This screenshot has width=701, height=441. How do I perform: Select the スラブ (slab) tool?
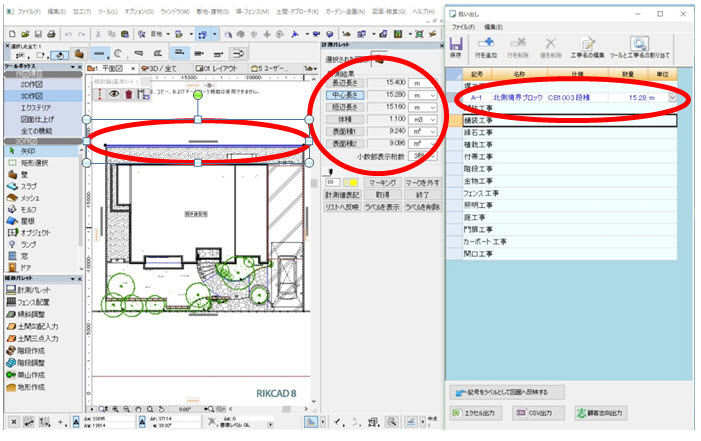pyautogui.click(x=29, y=186)
